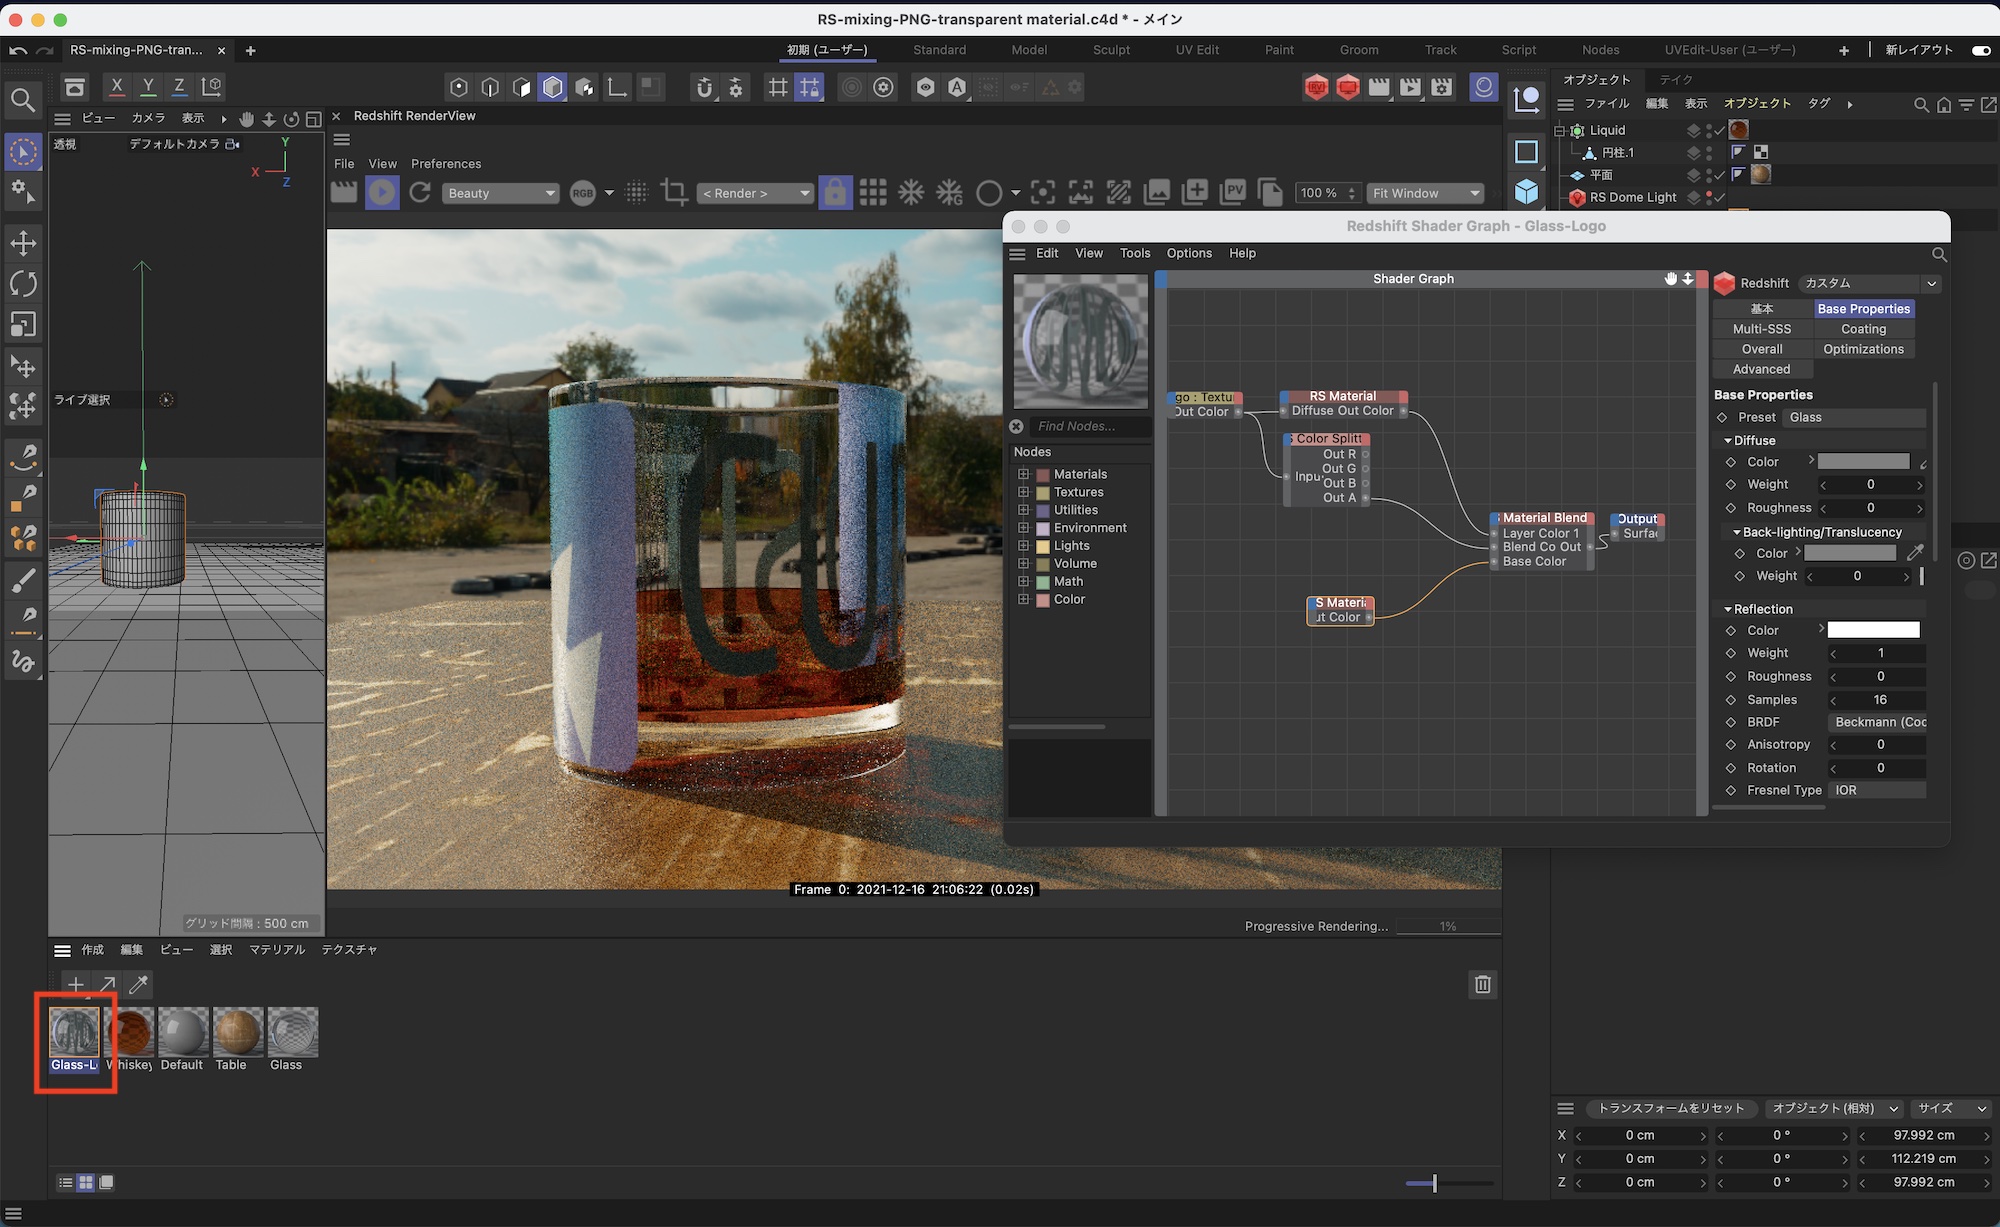Select the Table material thumbnail

coord(237,1032)
